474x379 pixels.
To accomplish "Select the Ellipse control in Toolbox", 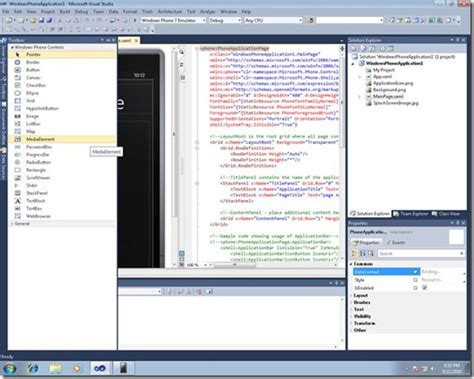I will point(62,93).
